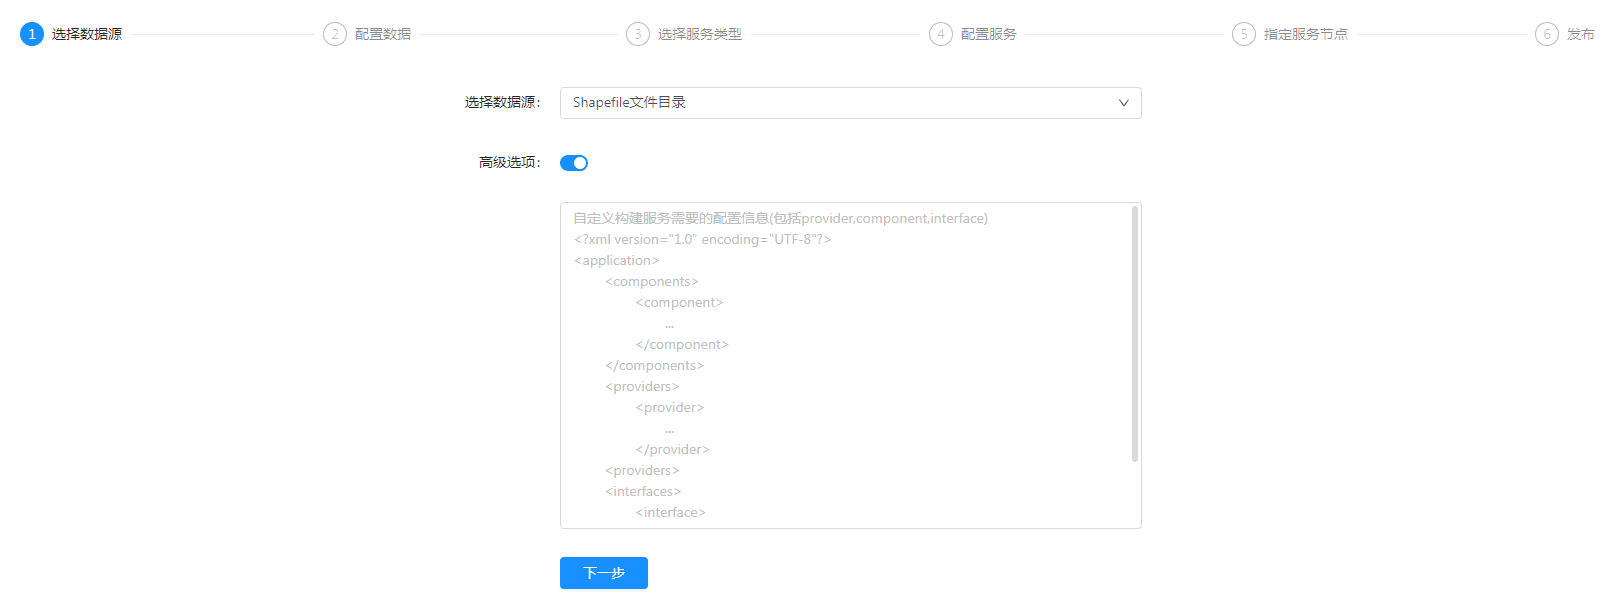Click the step 2 number circle
Screen dimensions: 1618x610
335,34
